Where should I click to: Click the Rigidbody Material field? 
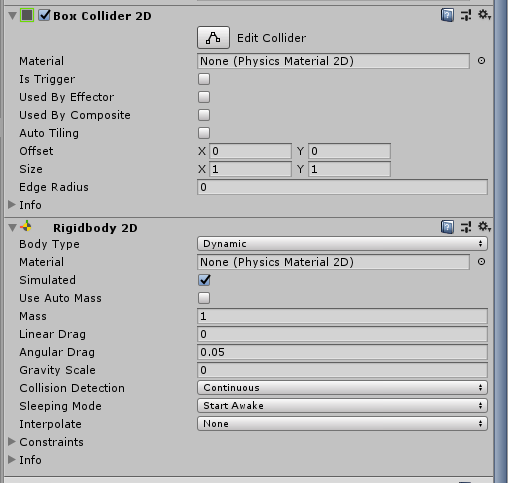click(x=333, y=262)
